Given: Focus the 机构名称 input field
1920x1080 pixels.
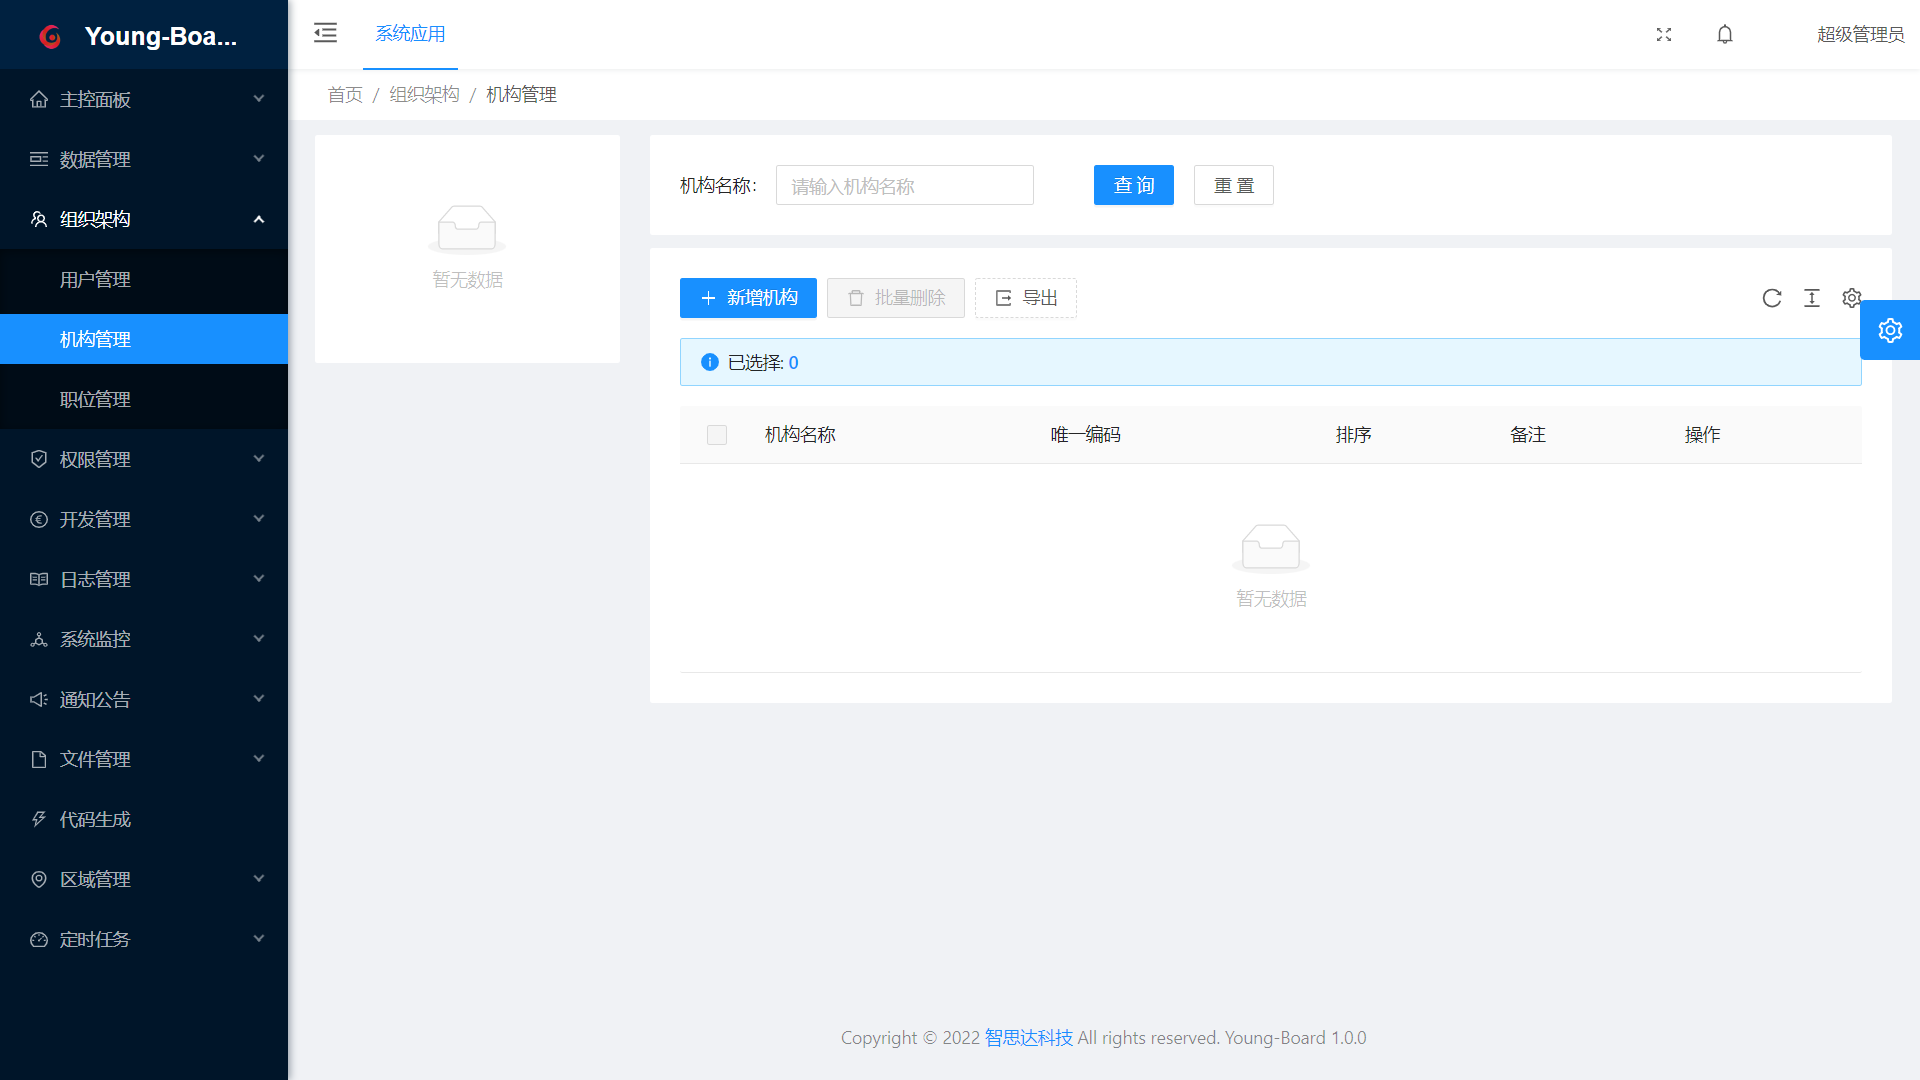Looking at the screenshot, I should pyautogui.click(x=904, y=186).
